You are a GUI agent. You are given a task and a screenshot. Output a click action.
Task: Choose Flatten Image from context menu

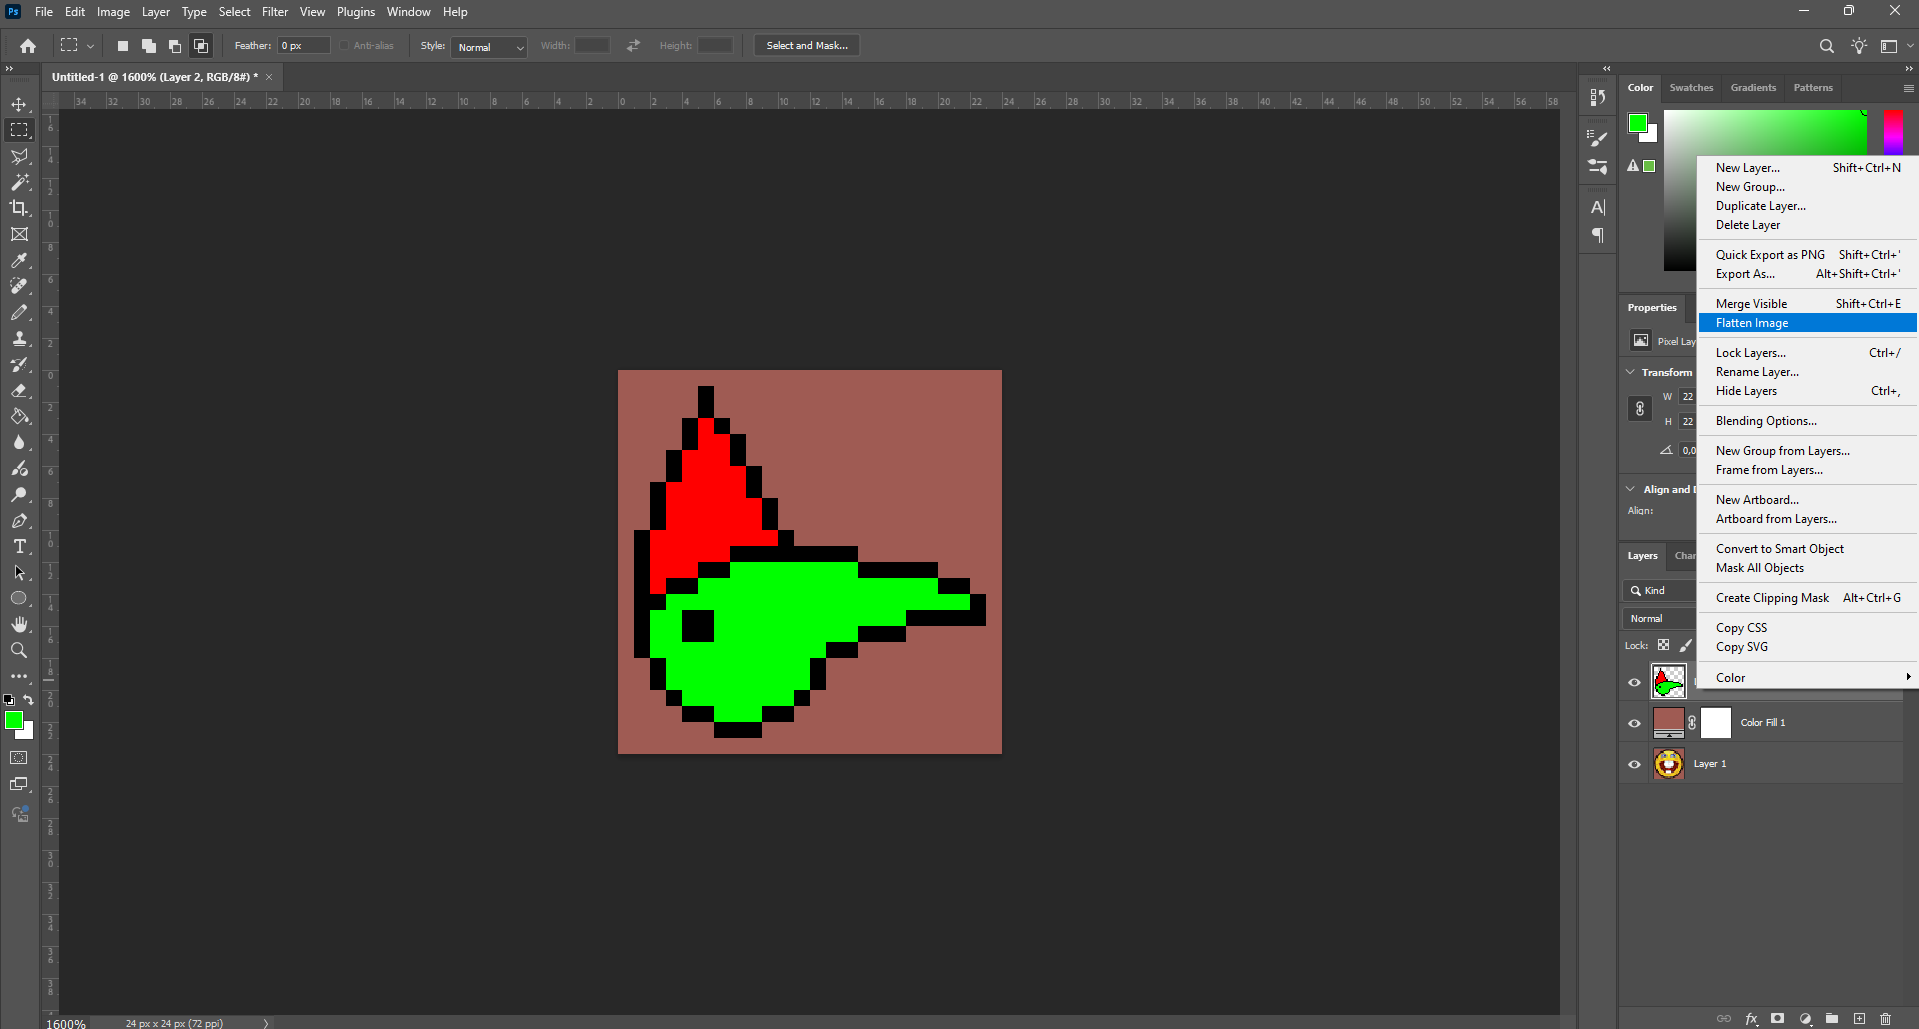pos(1752,323)
